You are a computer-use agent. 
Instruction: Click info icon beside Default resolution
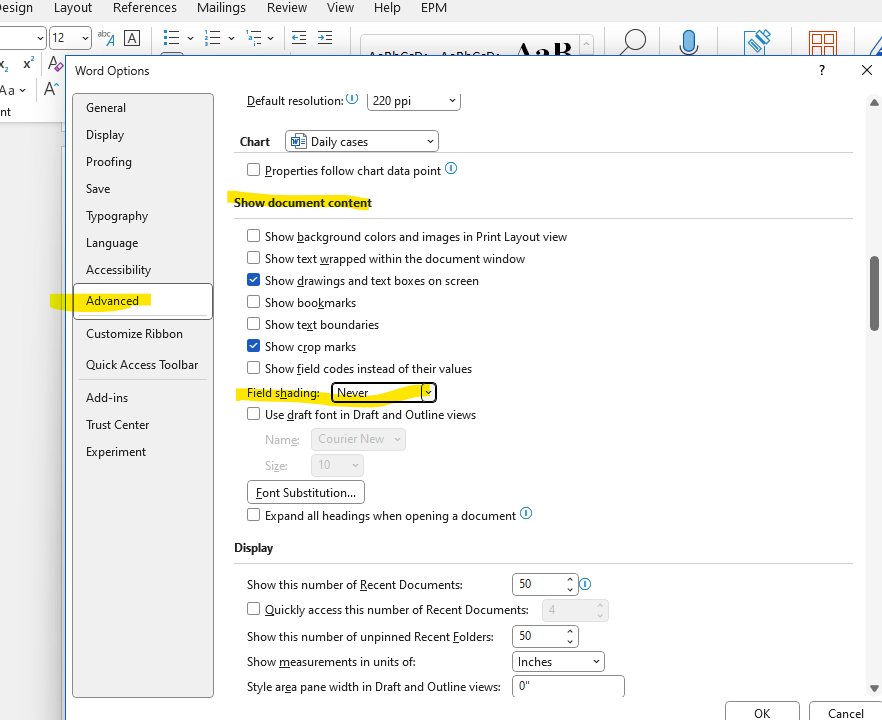pos(352,100)
